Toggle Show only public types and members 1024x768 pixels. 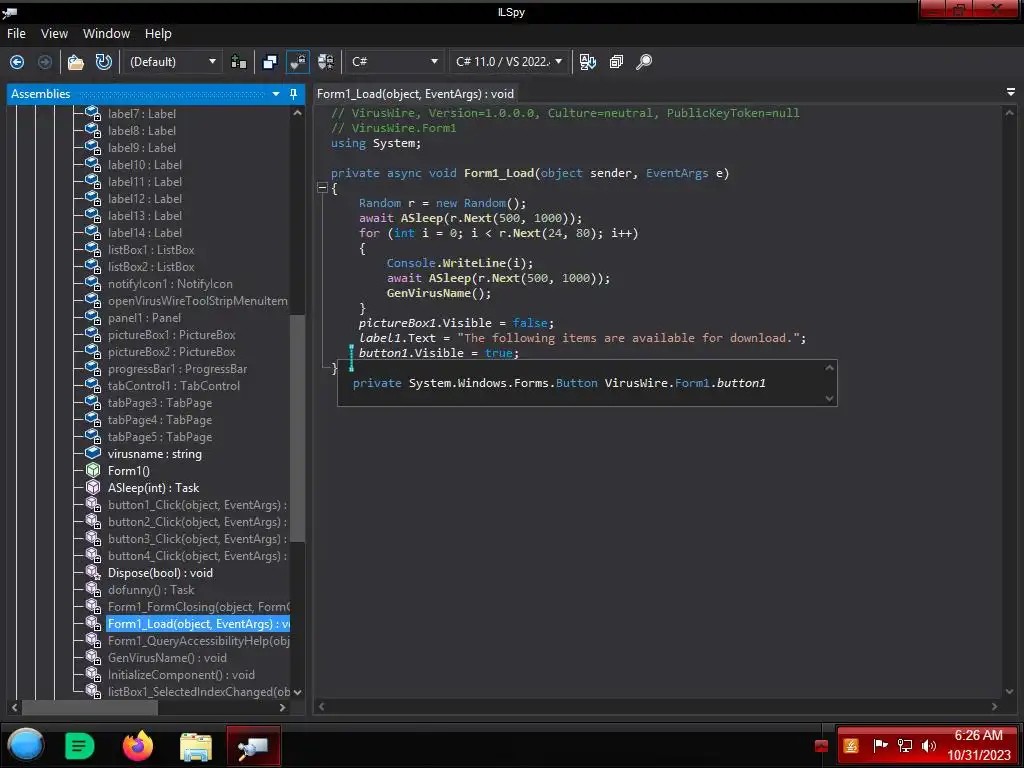tap(270, 62)
